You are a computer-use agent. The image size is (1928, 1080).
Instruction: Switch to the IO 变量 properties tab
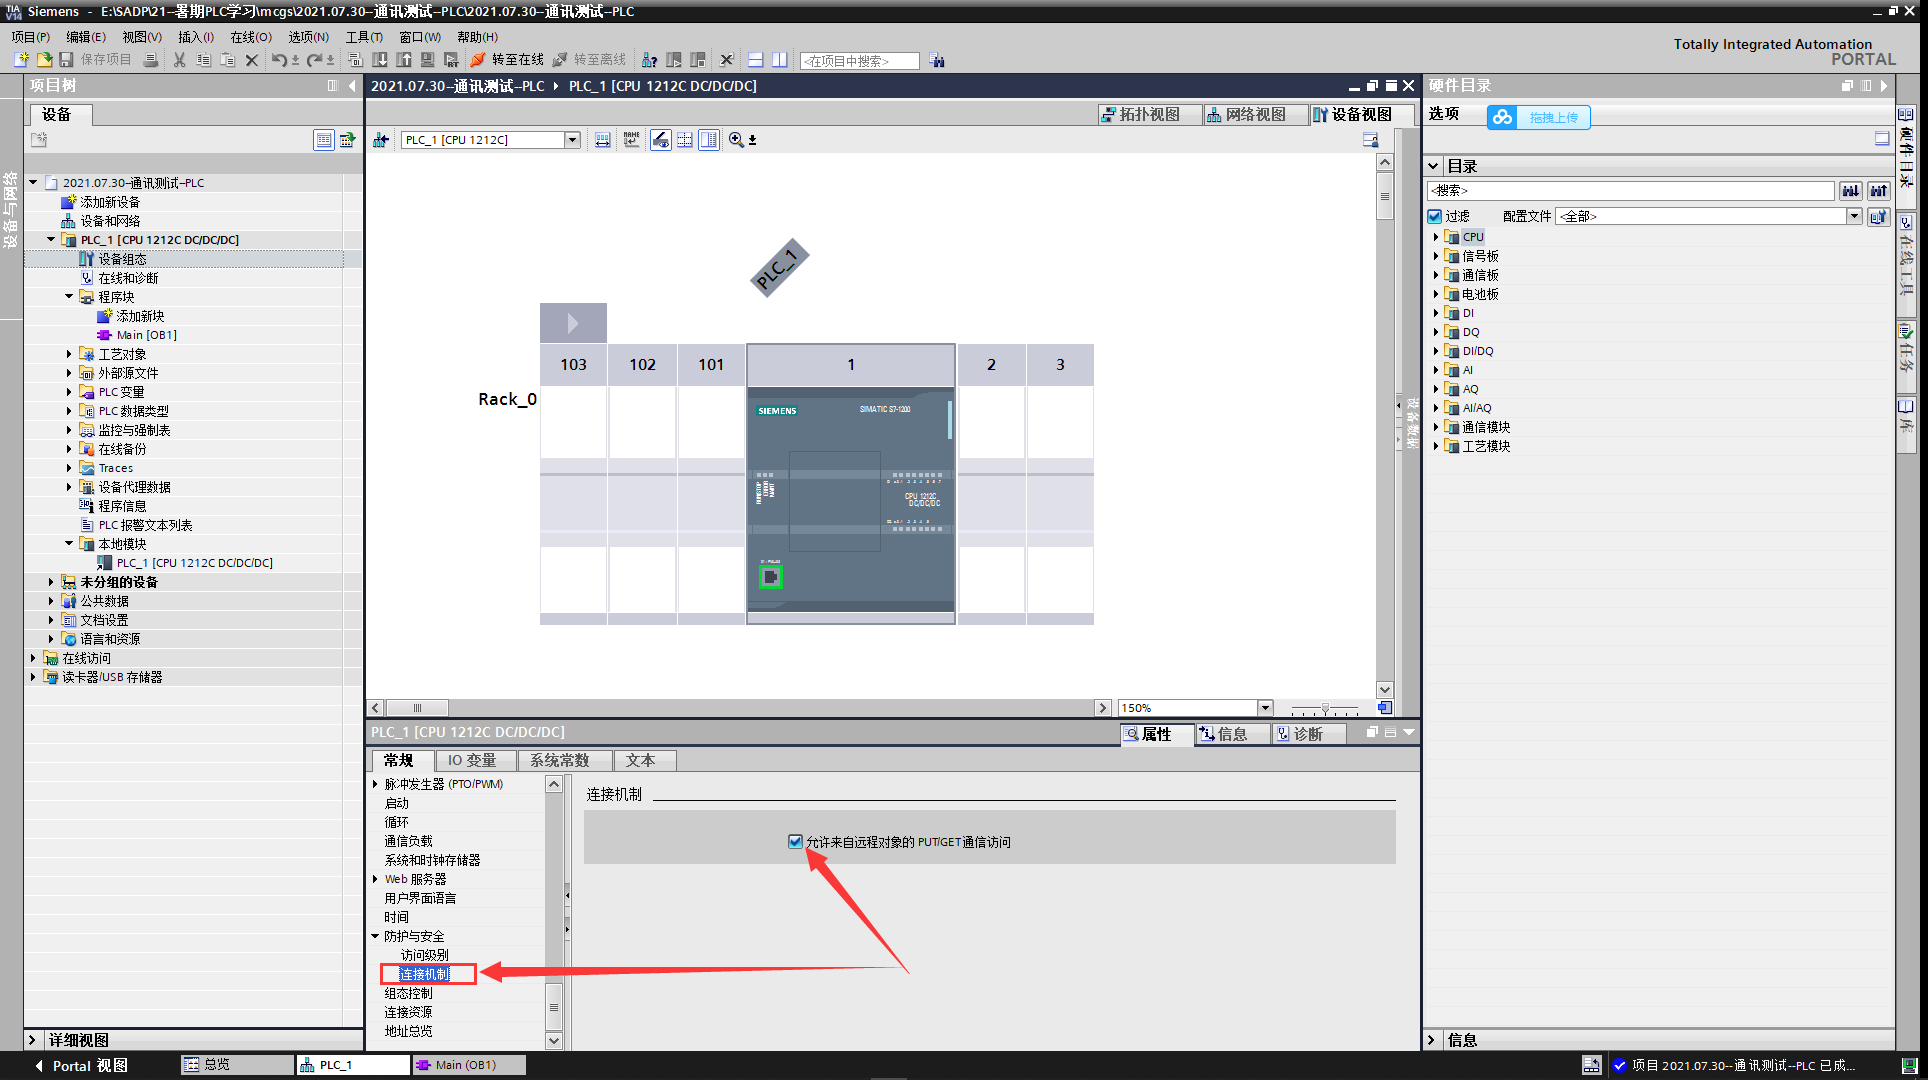click(x=471, y=760)
